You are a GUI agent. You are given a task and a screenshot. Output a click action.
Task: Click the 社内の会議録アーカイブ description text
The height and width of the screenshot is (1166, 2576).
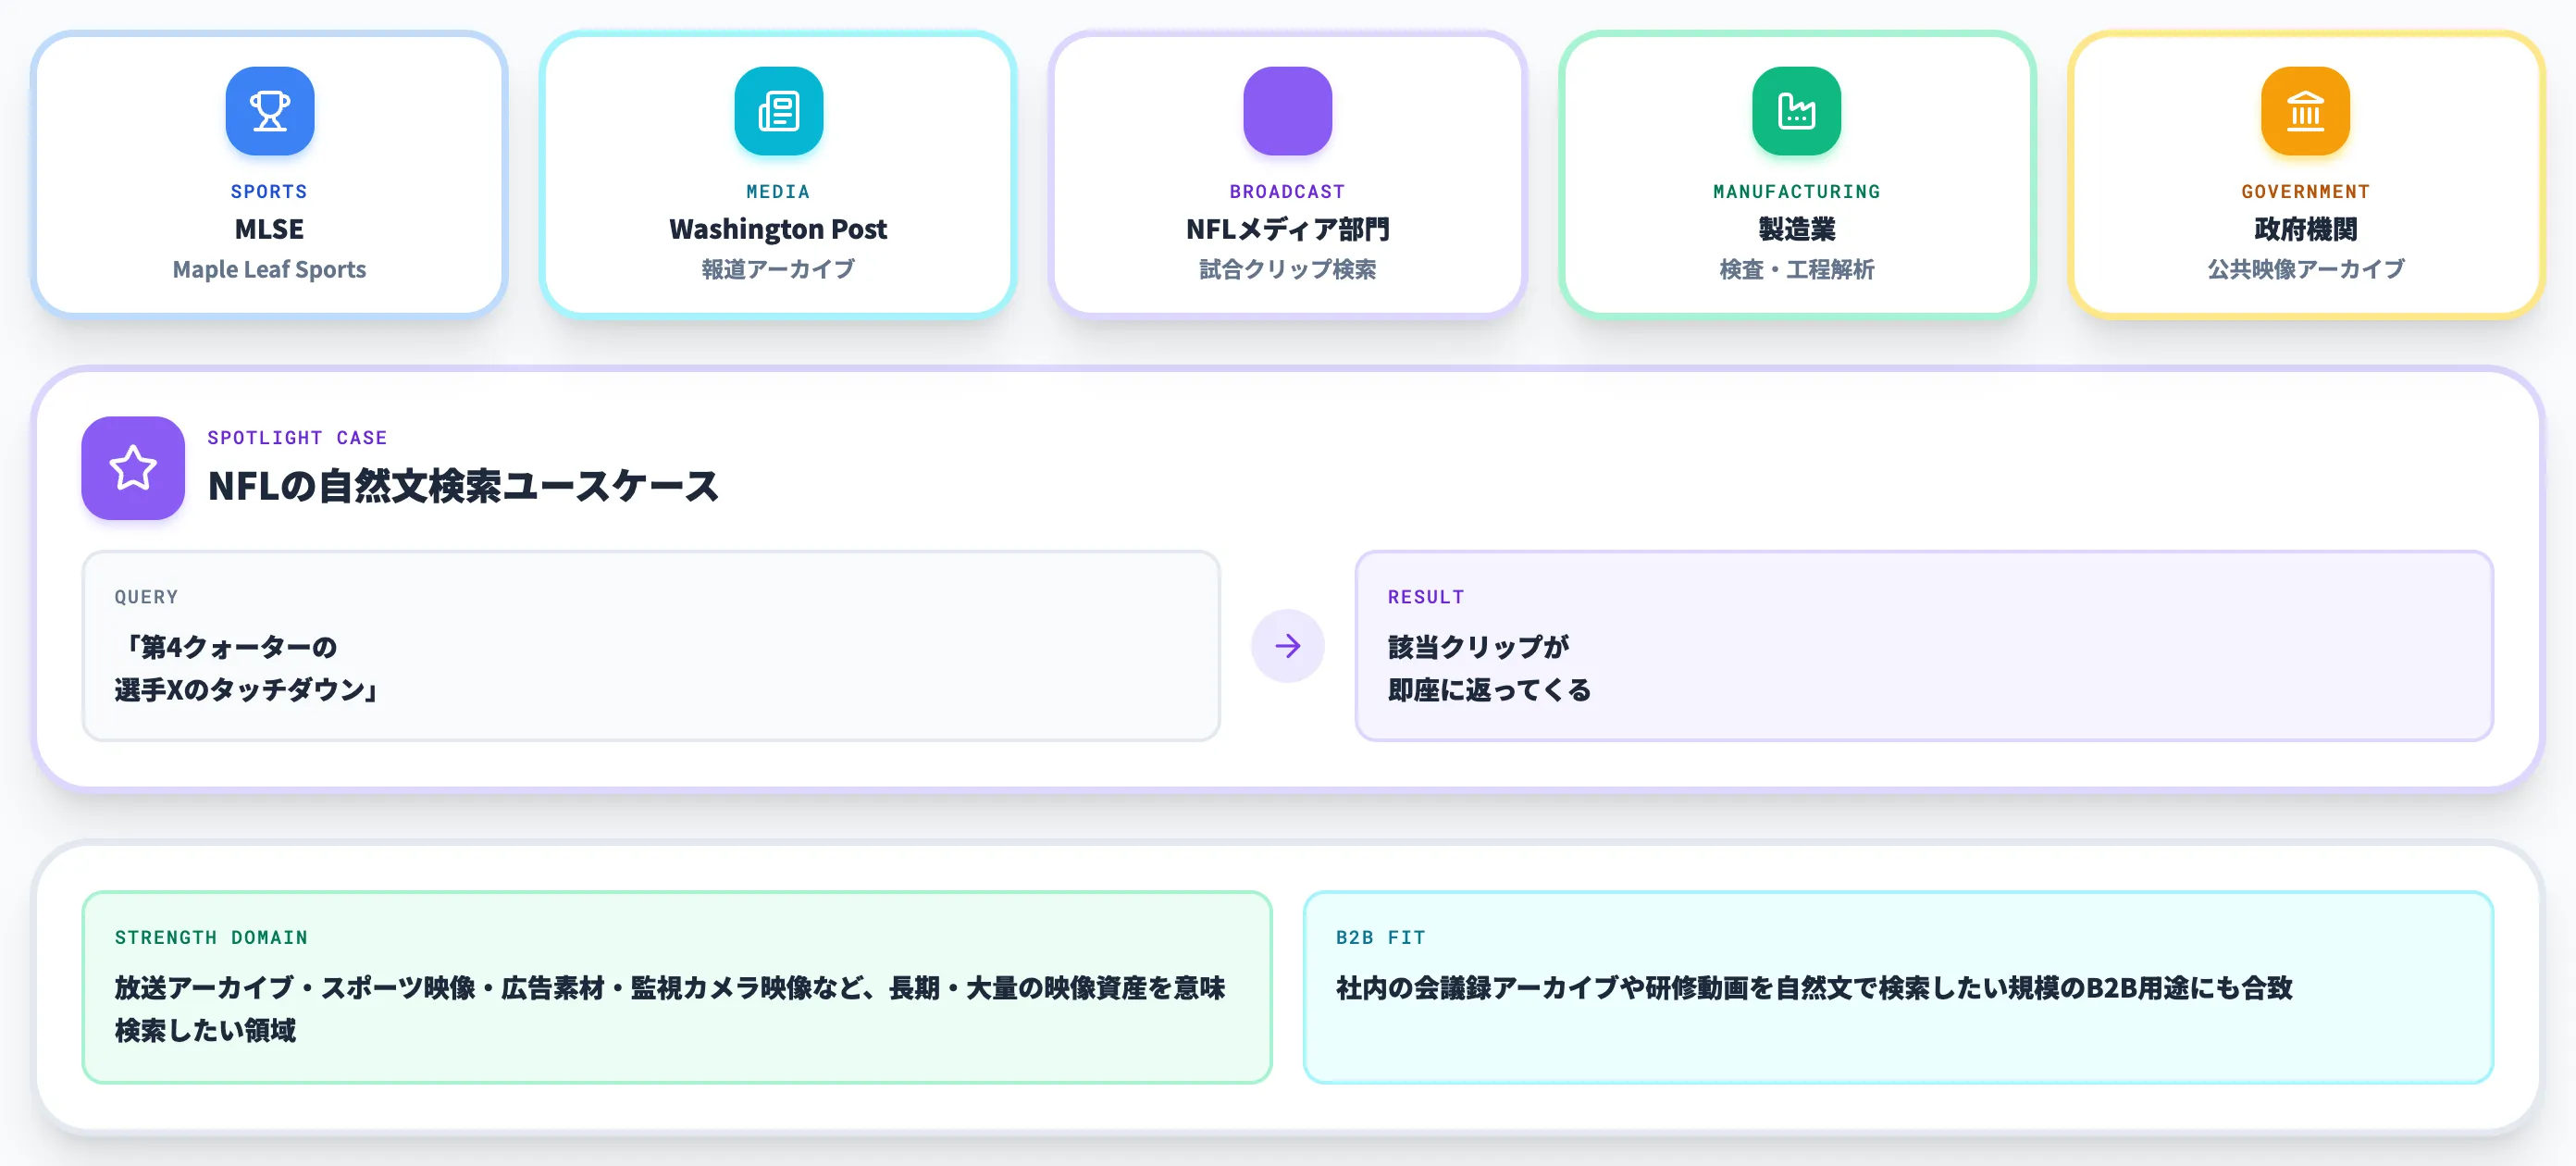click(x=1814, y=988)
